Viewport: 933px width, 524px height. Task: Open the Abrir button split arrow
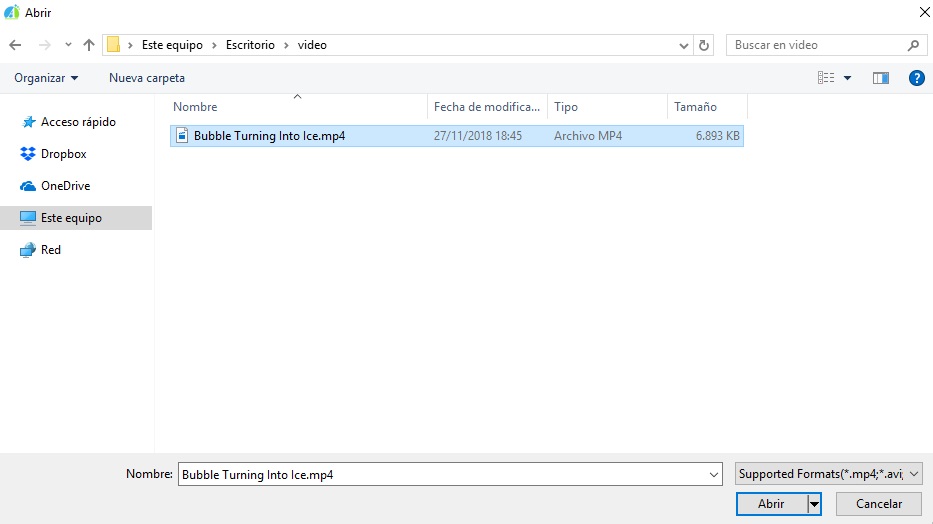814,504
